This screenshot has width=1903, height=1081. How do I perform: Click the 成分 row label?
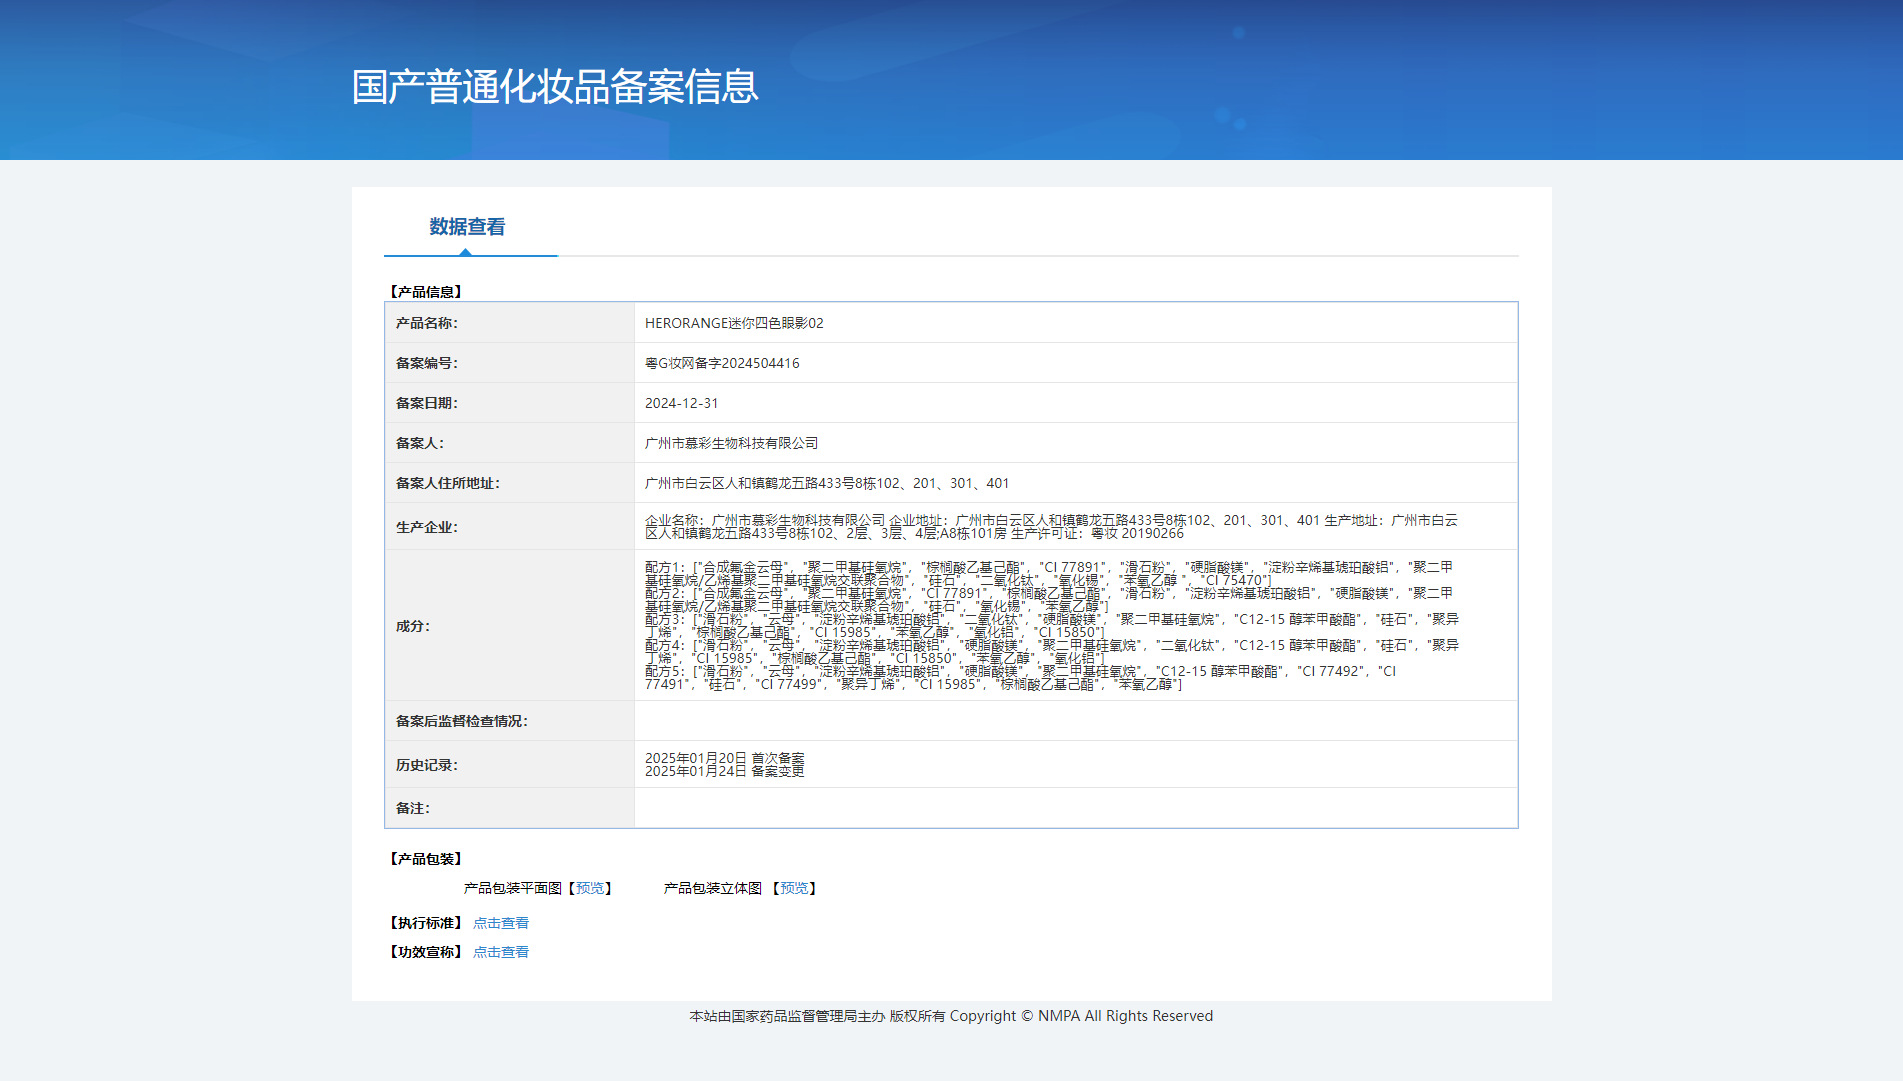pos(412,626)
